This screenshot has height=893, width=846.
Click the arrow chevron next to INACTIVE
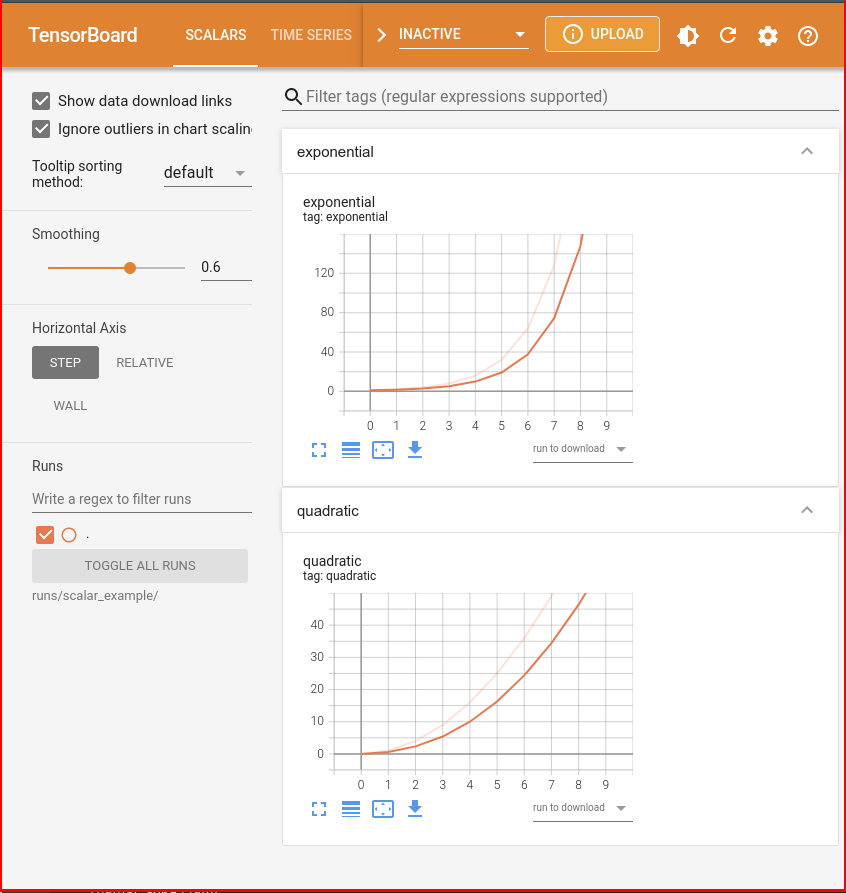[x=381, y=35]
